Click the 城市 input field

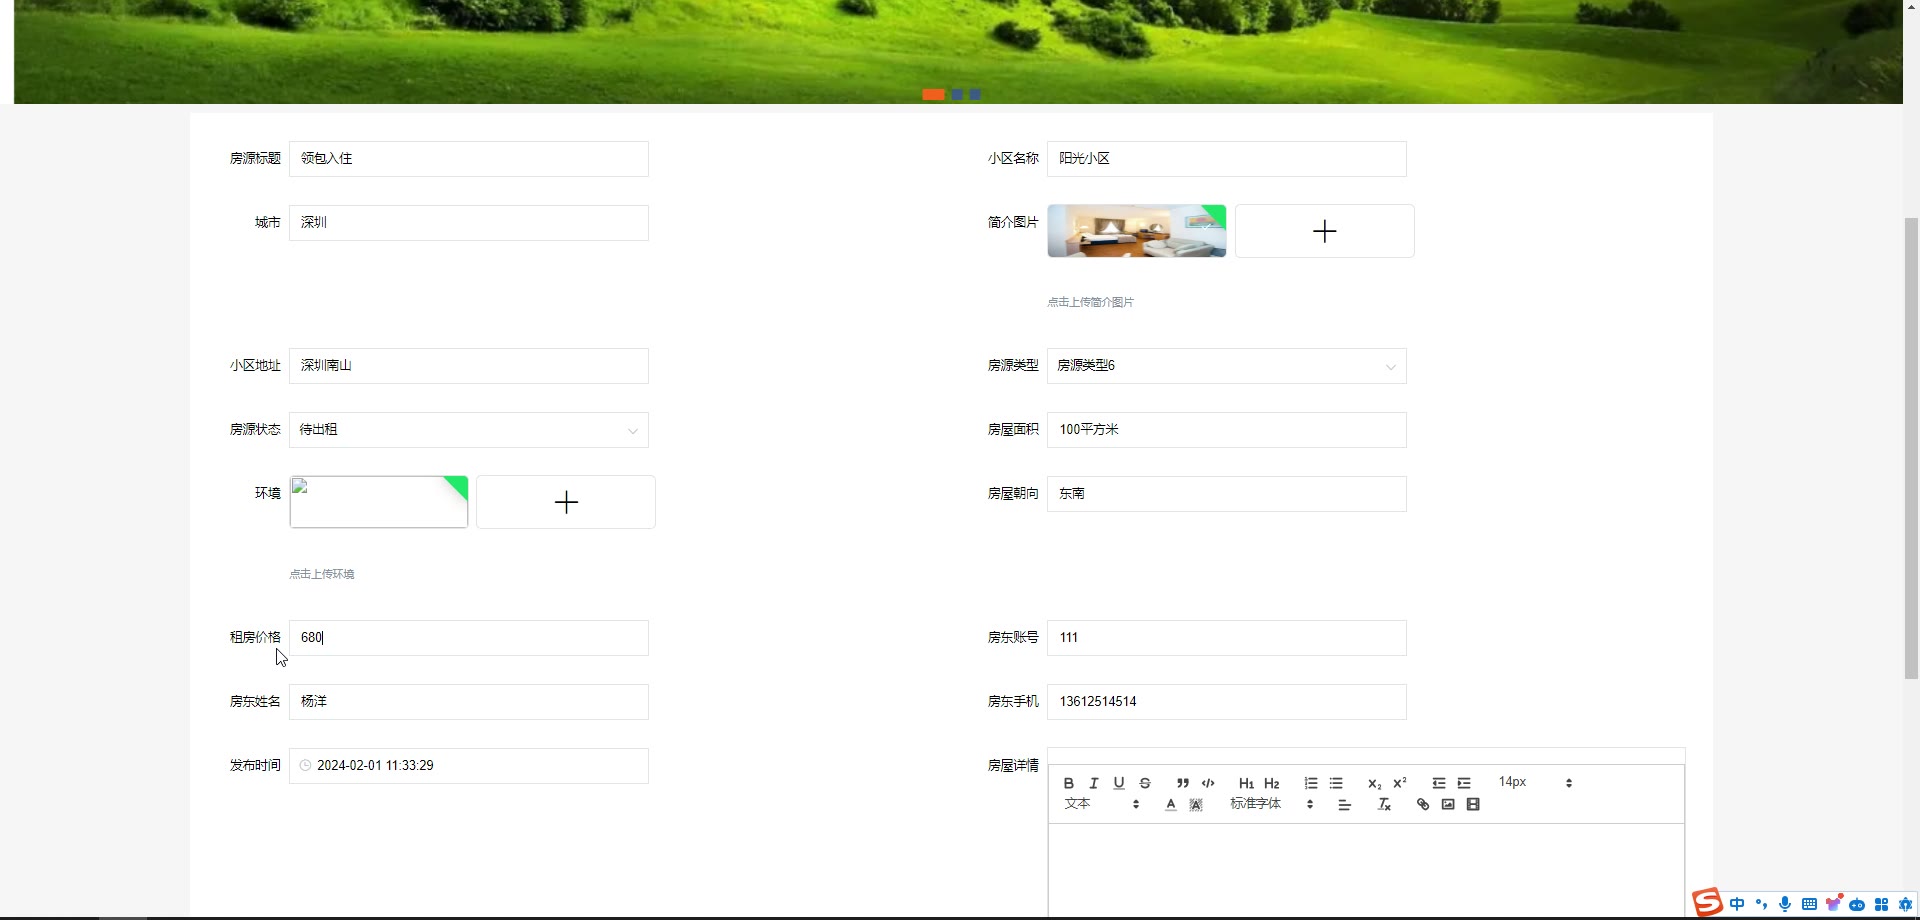coord(468,223)
